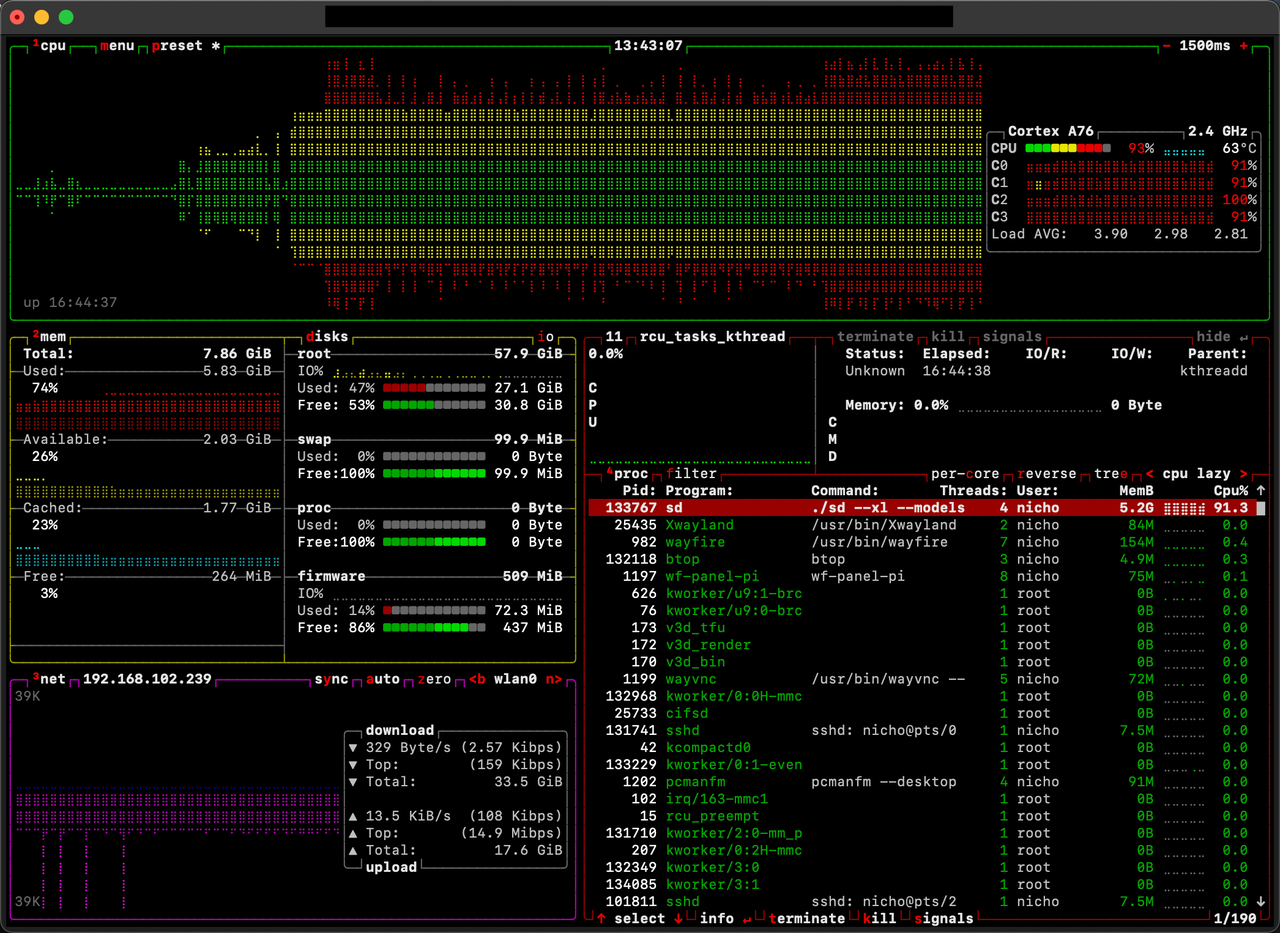The height and width of the screenshot is (933, 1280).
Task: Toggle the mem box label
Action: [49, 337]
